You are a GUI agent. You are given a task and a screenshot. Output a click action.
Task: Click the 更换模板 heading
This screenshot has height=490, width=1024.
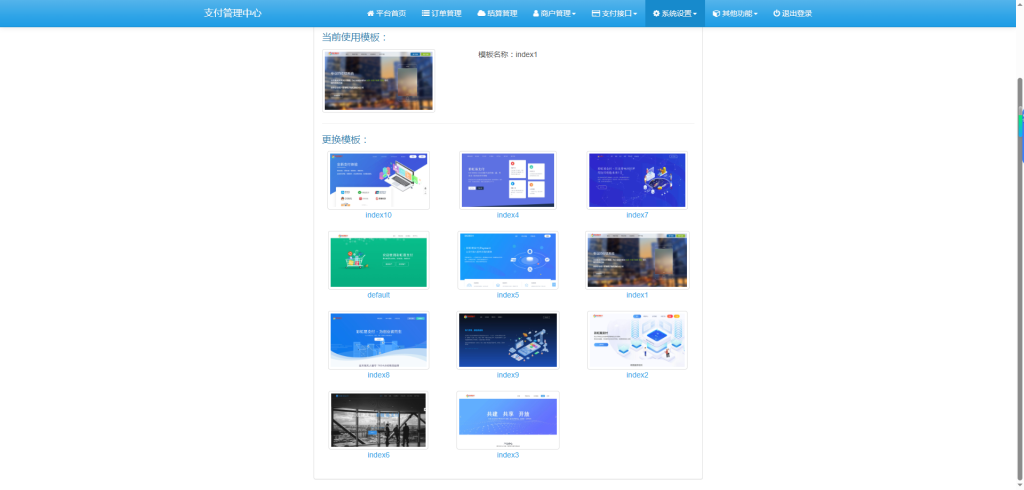pos(345,140)
